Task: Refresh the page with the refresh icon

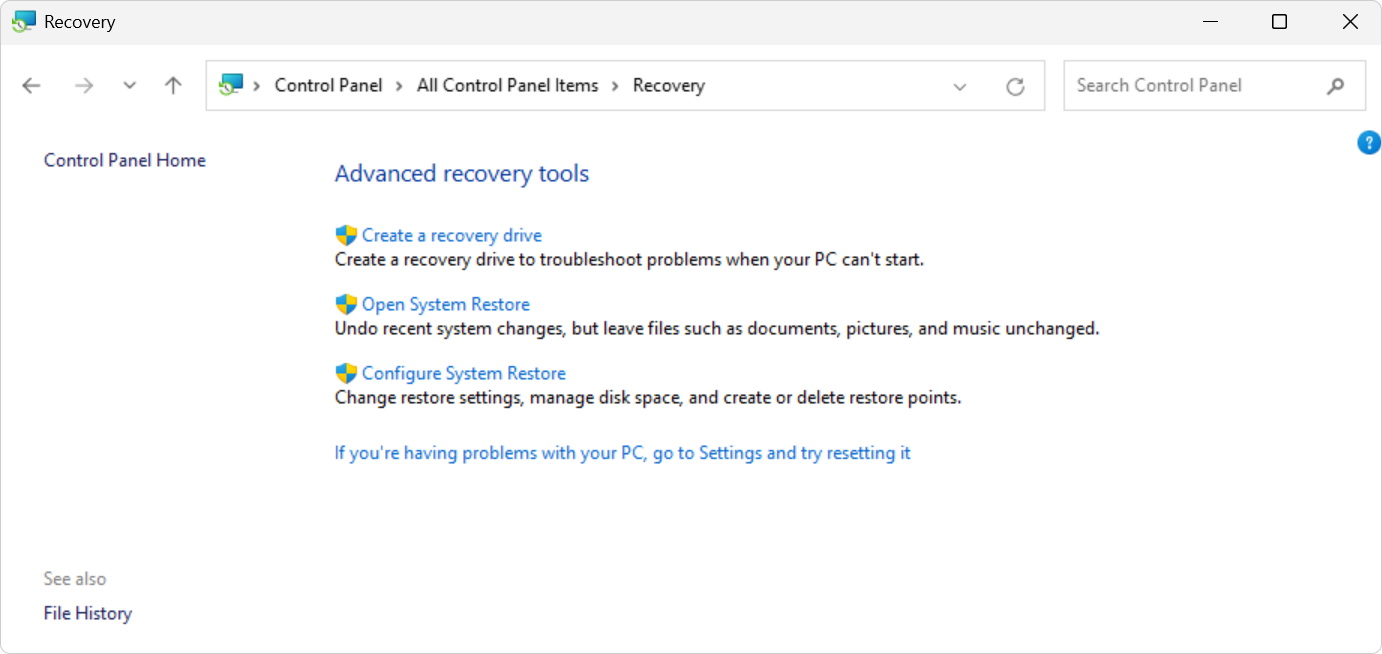Action: 1016,86
